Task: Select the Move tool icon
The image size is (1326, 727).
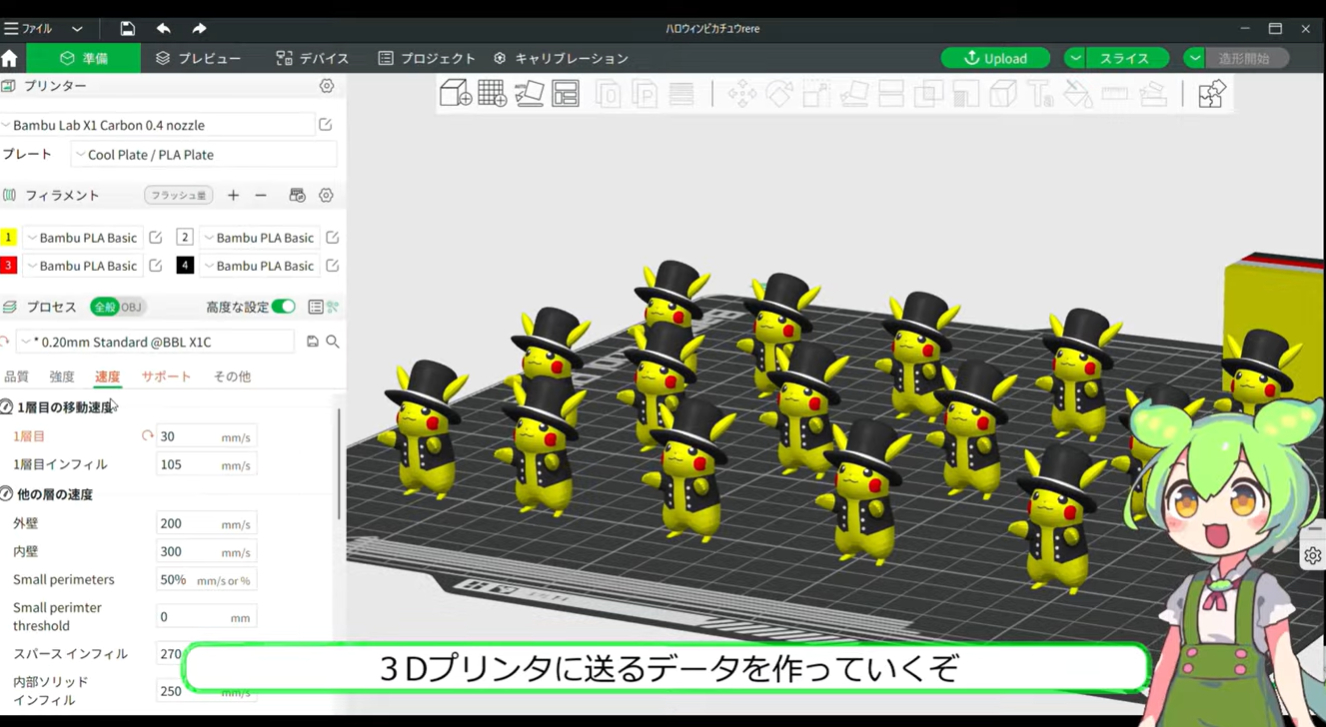Action: (x=742, y=94)
